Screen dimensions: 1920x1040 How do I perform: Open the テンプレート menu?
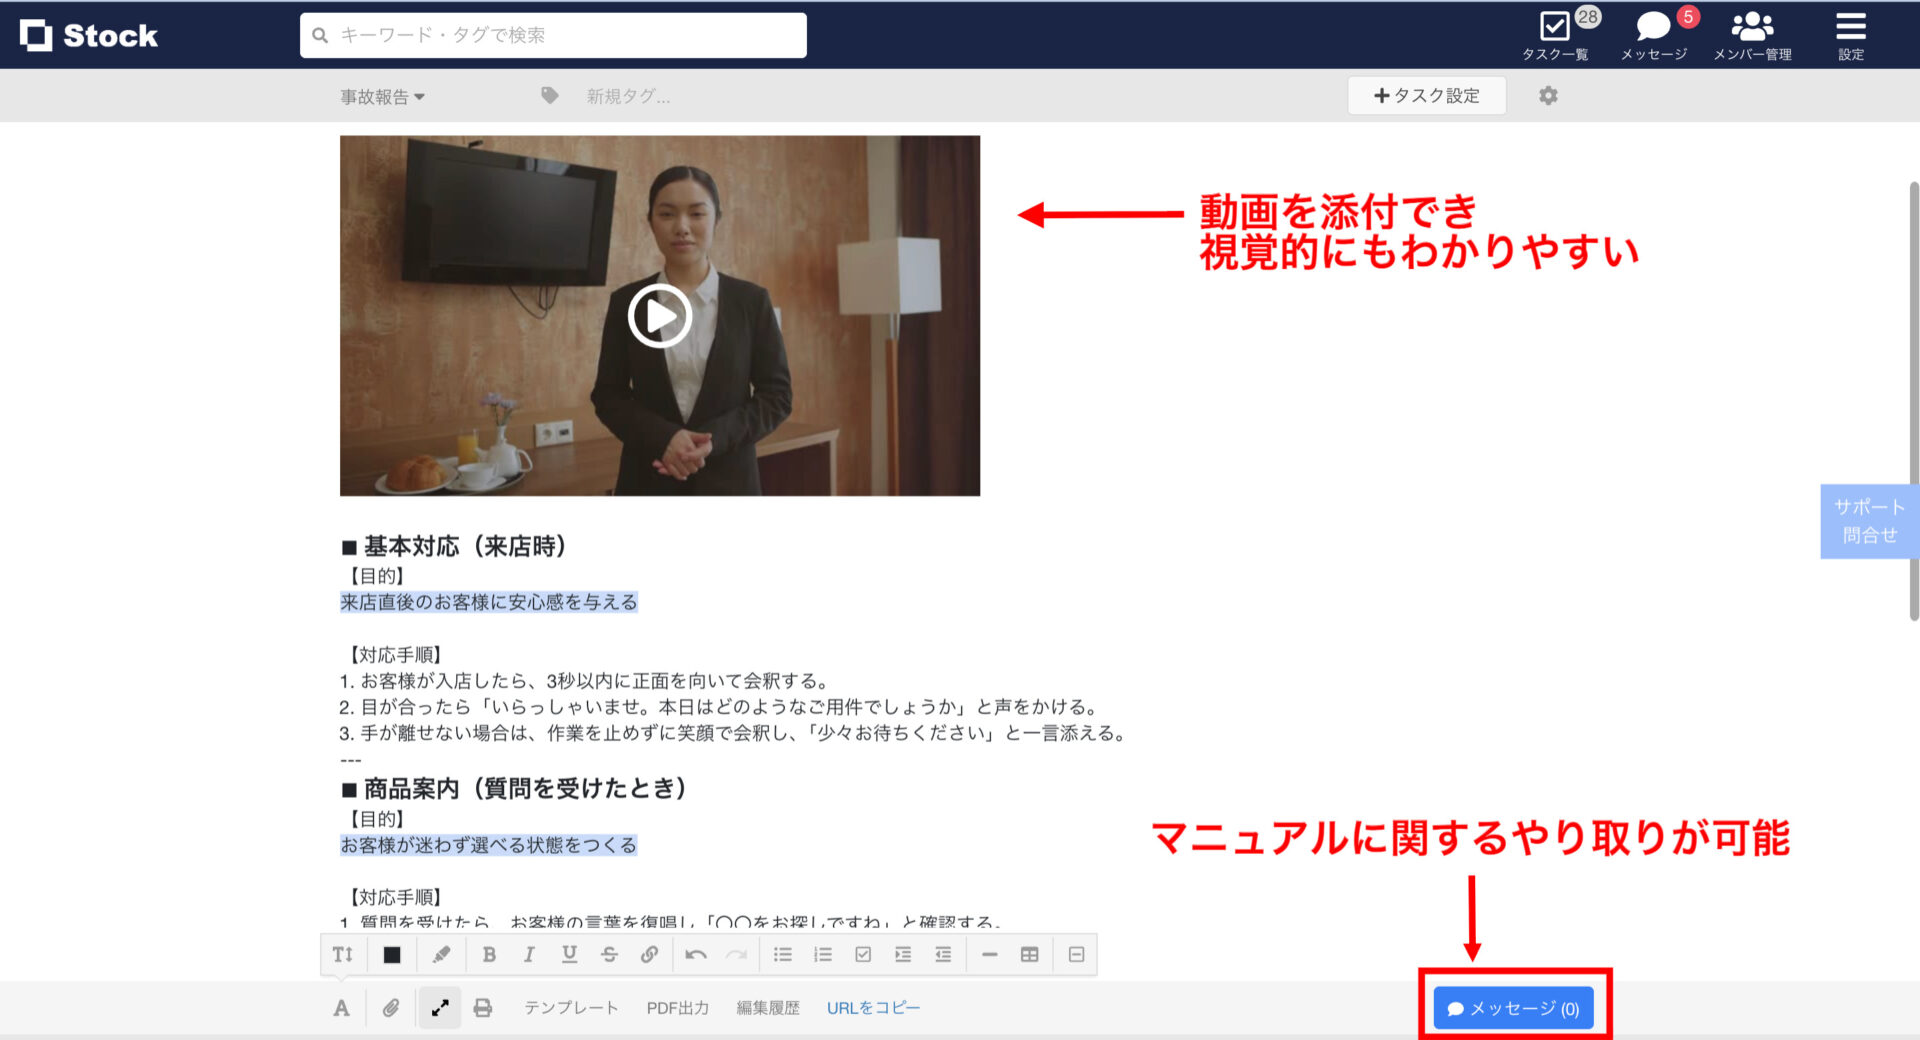(x=571, y=1008)
